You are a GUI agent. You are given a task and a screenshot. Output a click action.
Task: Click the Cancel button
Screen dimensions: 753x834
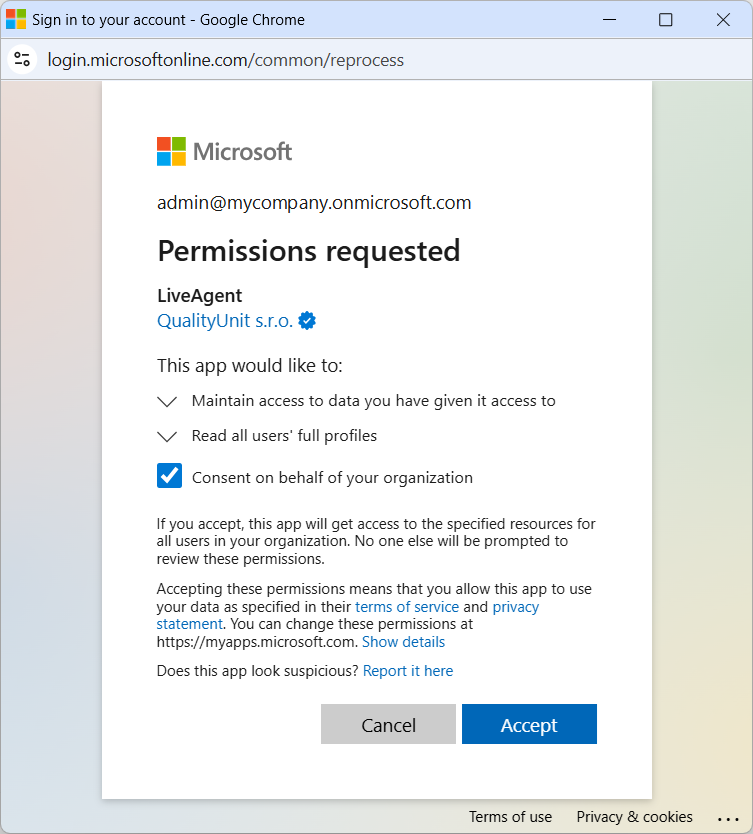click(x=388, y=725)
